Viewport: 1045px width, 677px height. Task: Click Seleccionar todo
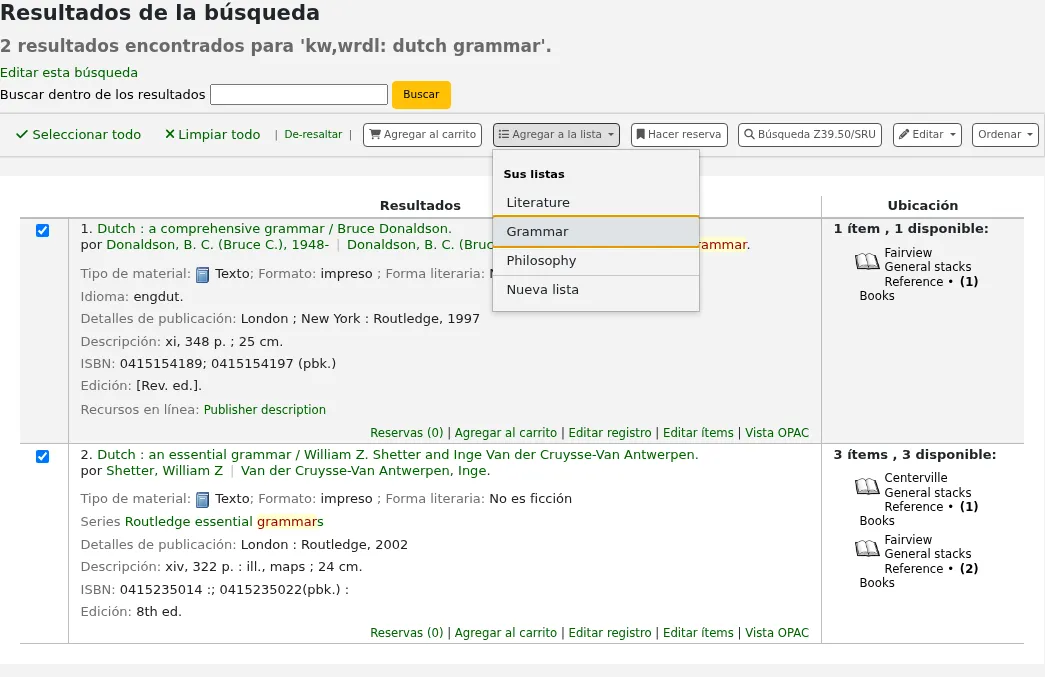point(79,135)
